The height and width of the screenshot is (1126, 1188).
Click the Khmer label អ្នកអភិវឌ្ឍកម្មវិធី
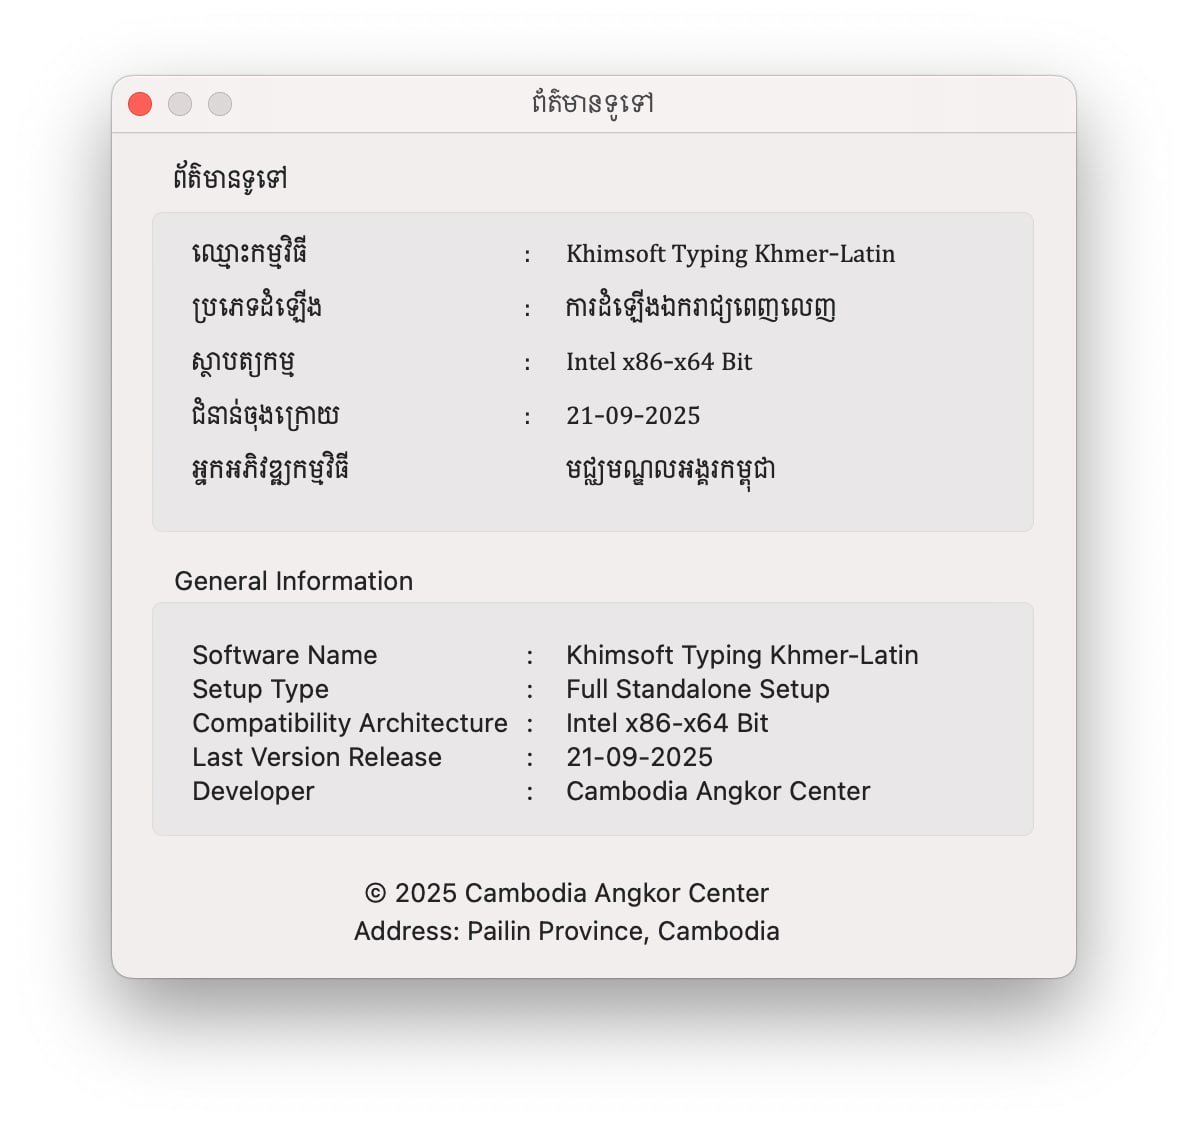coord(270,469)
